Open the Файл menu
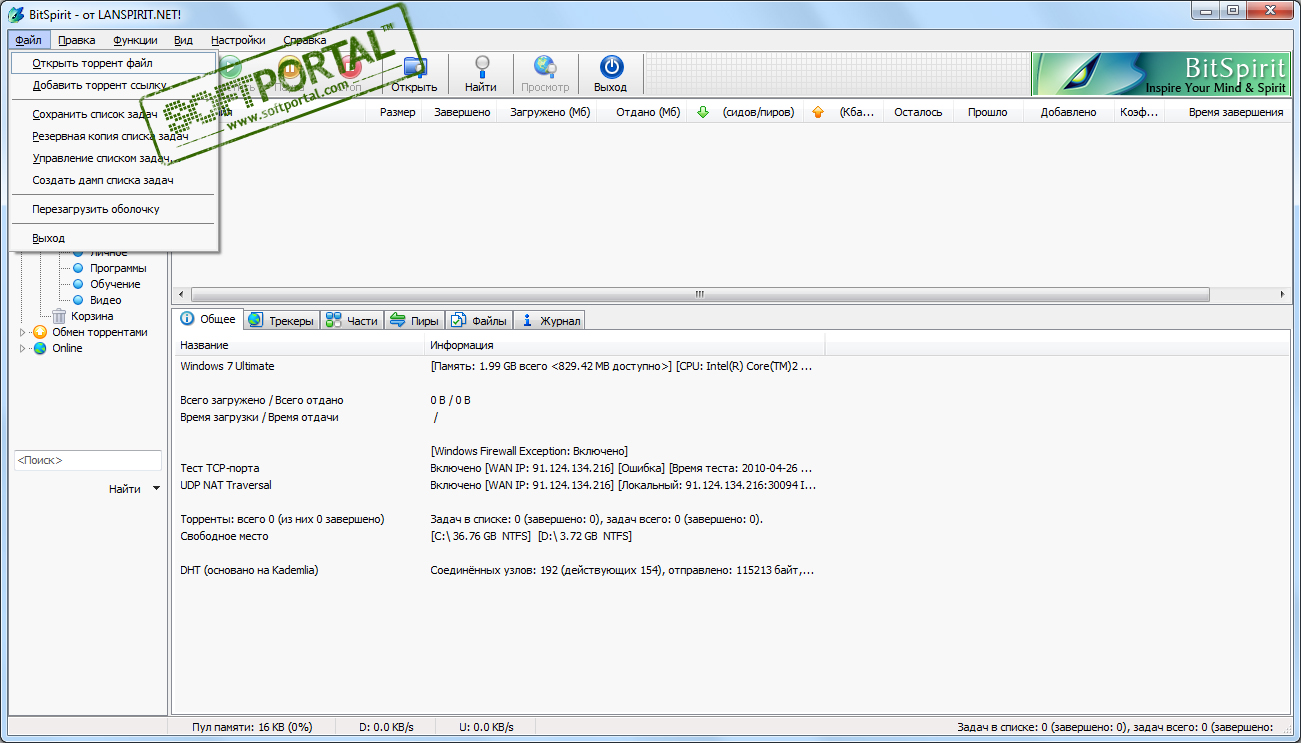This screenshot has width=1301, height=743. (29, 40)
